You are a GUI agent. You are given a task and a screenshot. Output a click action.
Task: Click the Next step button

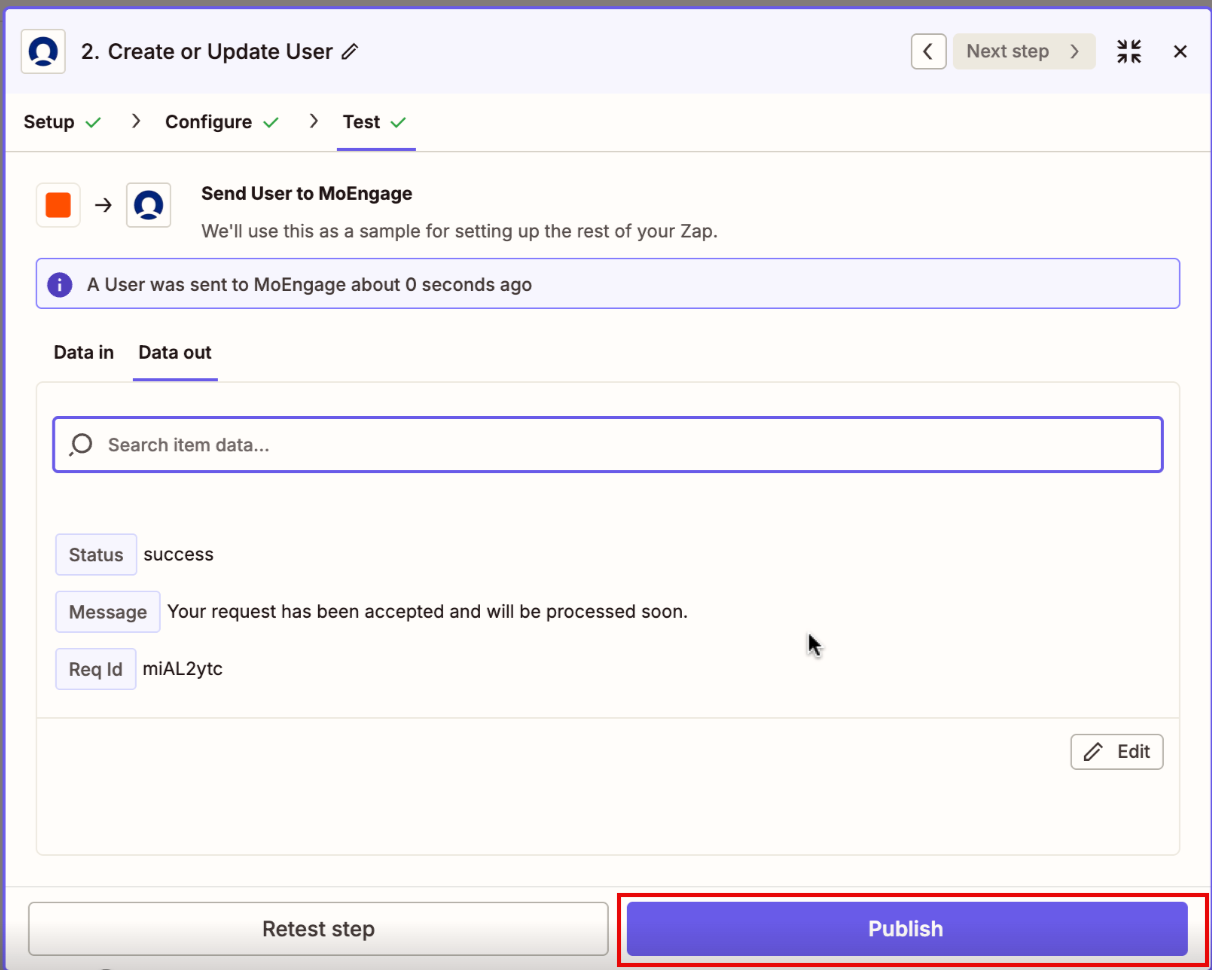click(x=1023, y=51)
